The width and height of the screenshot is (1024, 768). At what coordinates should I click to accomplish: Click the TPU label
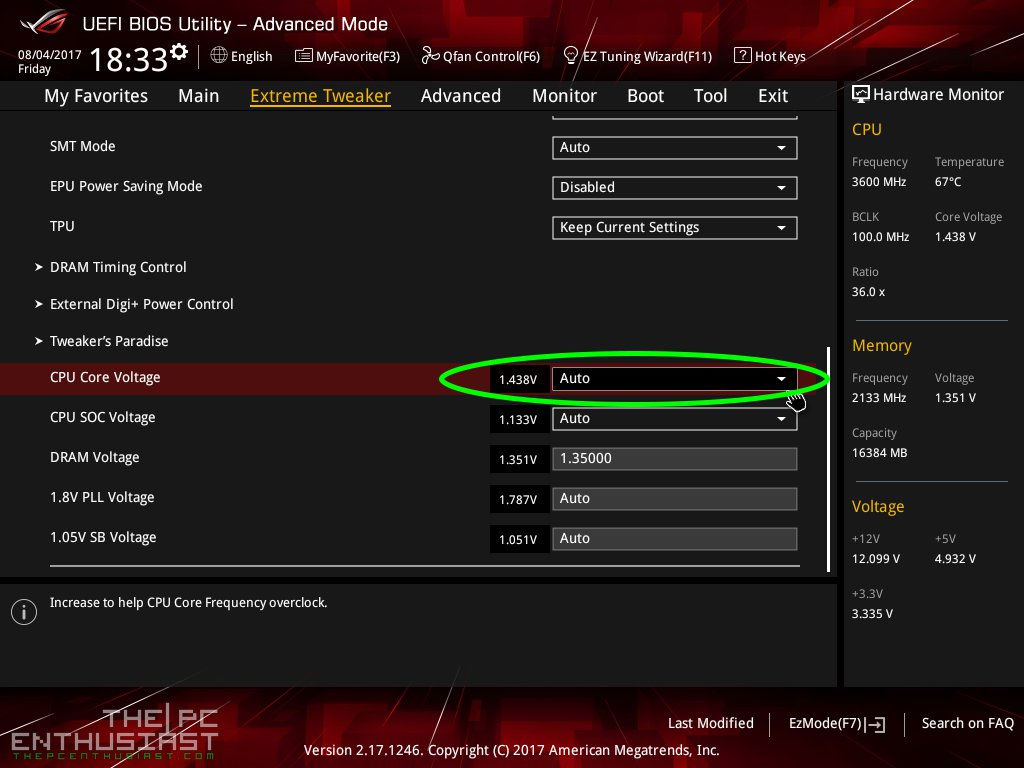tap(62, 226)
